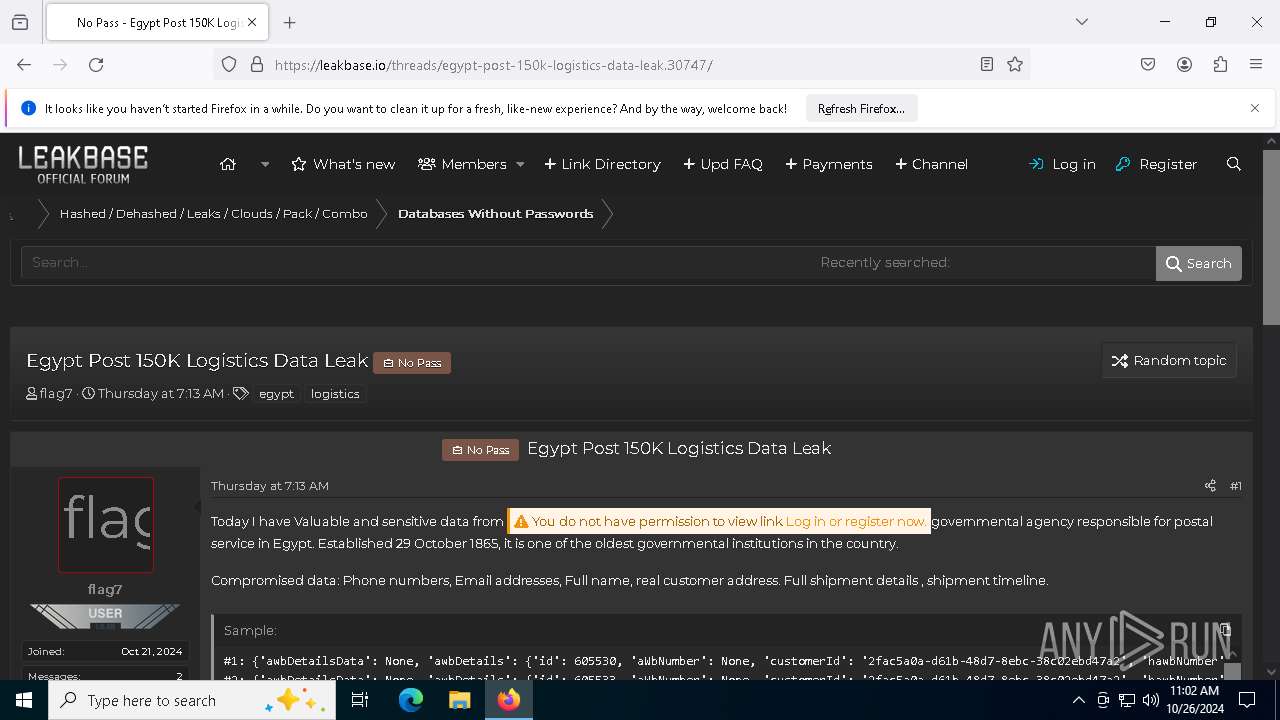Focus the taskbar 'Type here to search' box
1280x720 pixels.
[x=193, y=700]
